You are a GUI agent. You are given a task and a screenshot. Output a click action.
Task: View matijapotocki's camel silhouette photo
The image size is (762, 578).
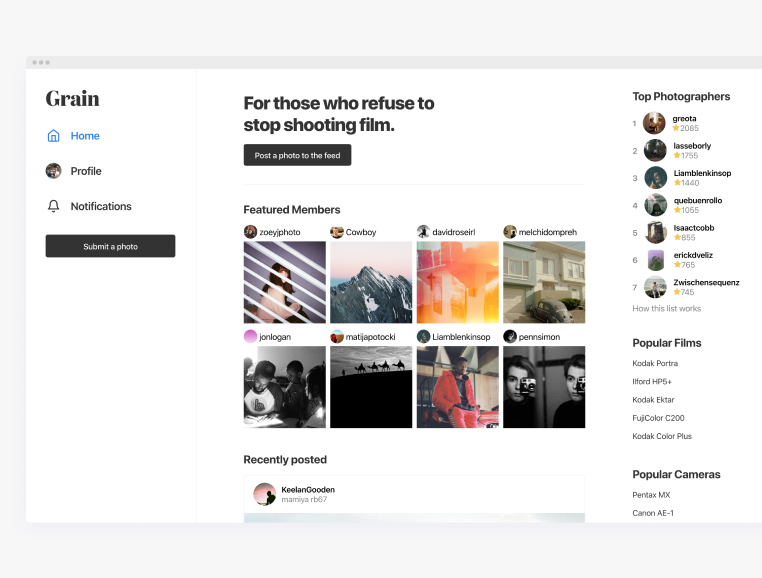coord(371,387)
